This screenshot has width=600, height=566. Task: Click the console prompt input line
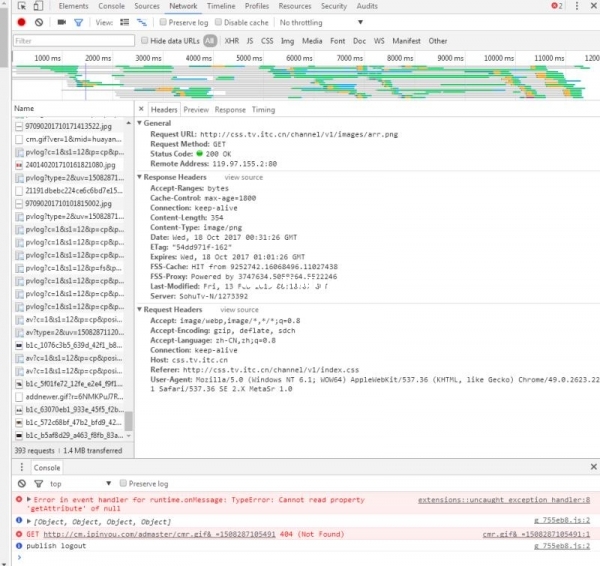pyautogui.click(x=306, y=558)
